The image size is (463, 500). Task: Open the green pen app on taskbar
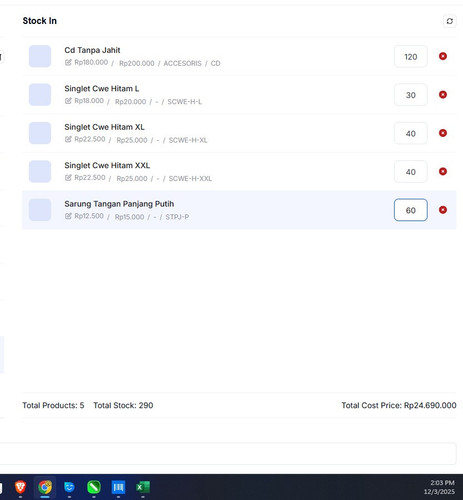click(x=94, y=487)
